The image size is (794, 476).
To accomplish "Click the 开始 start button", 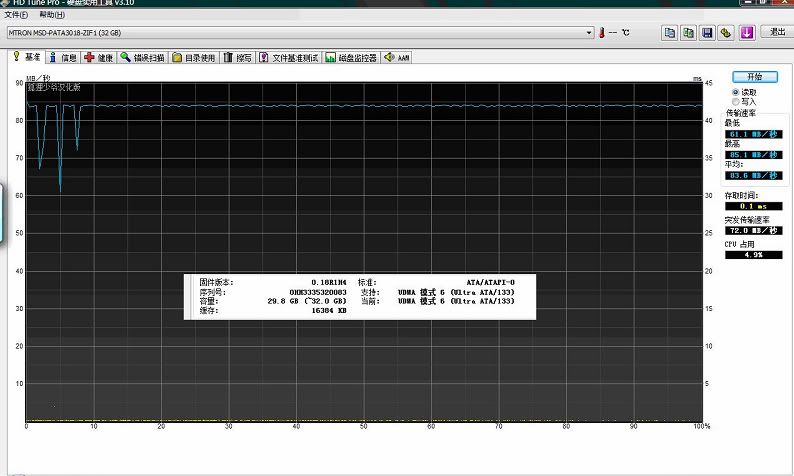I will pyautogui.click(x=755, y=77).
